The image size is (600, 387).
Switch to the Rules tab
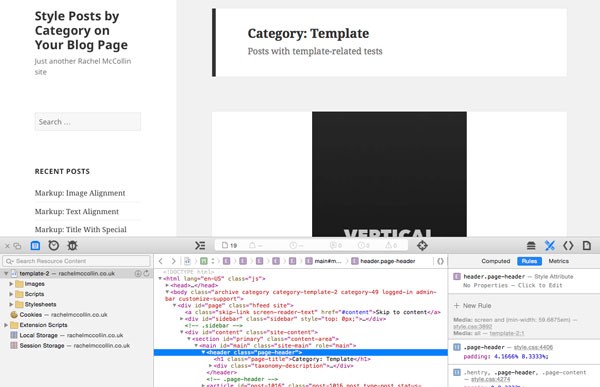[x=529, y=261]
